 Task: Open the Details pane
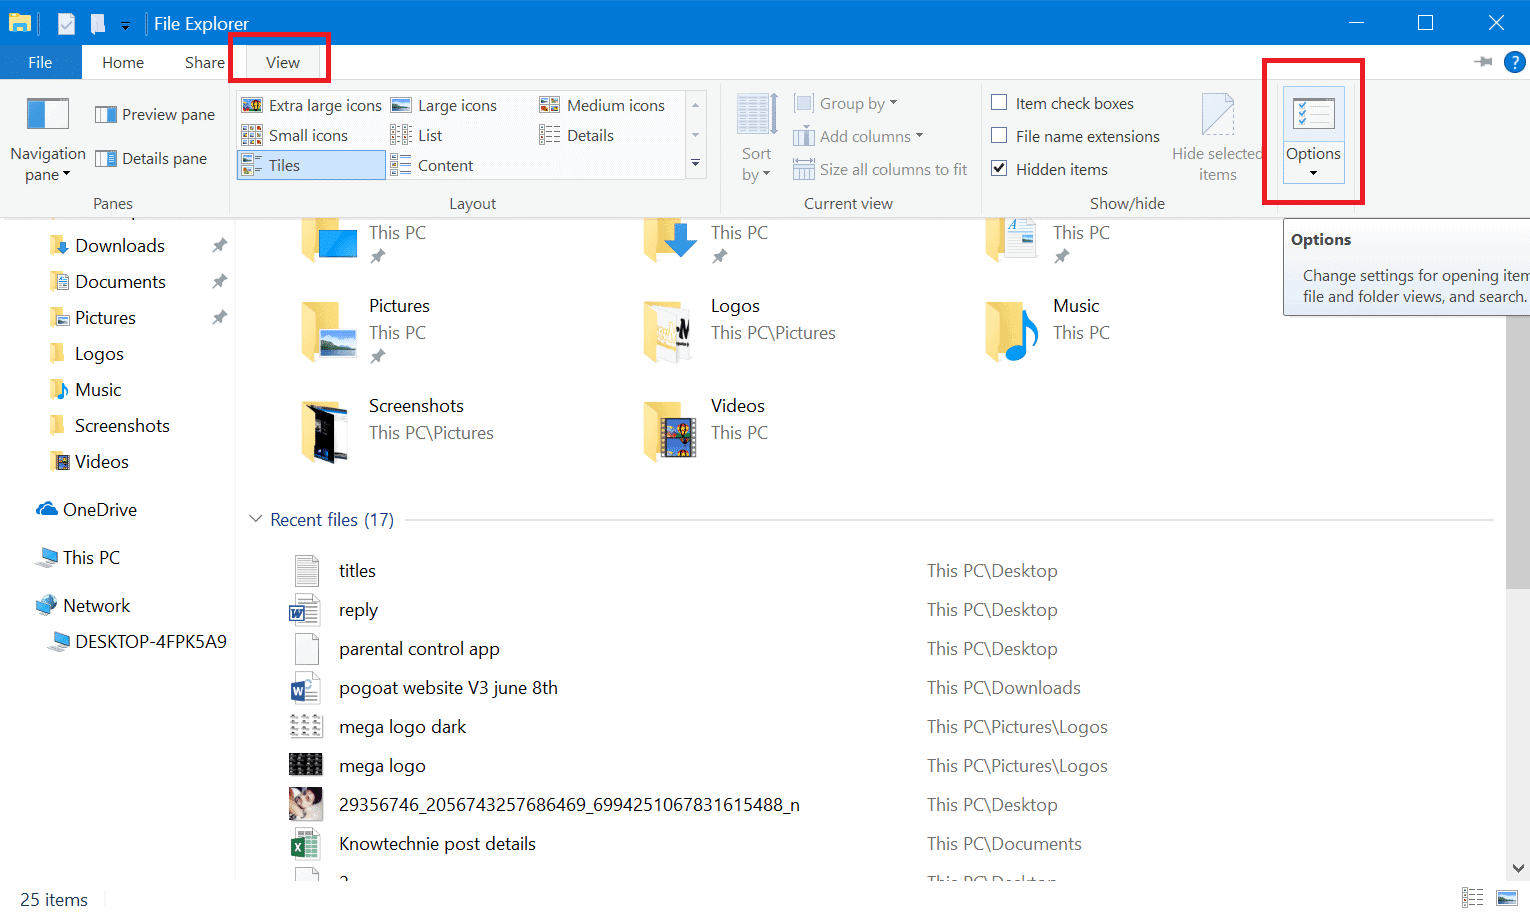(154, 158)
